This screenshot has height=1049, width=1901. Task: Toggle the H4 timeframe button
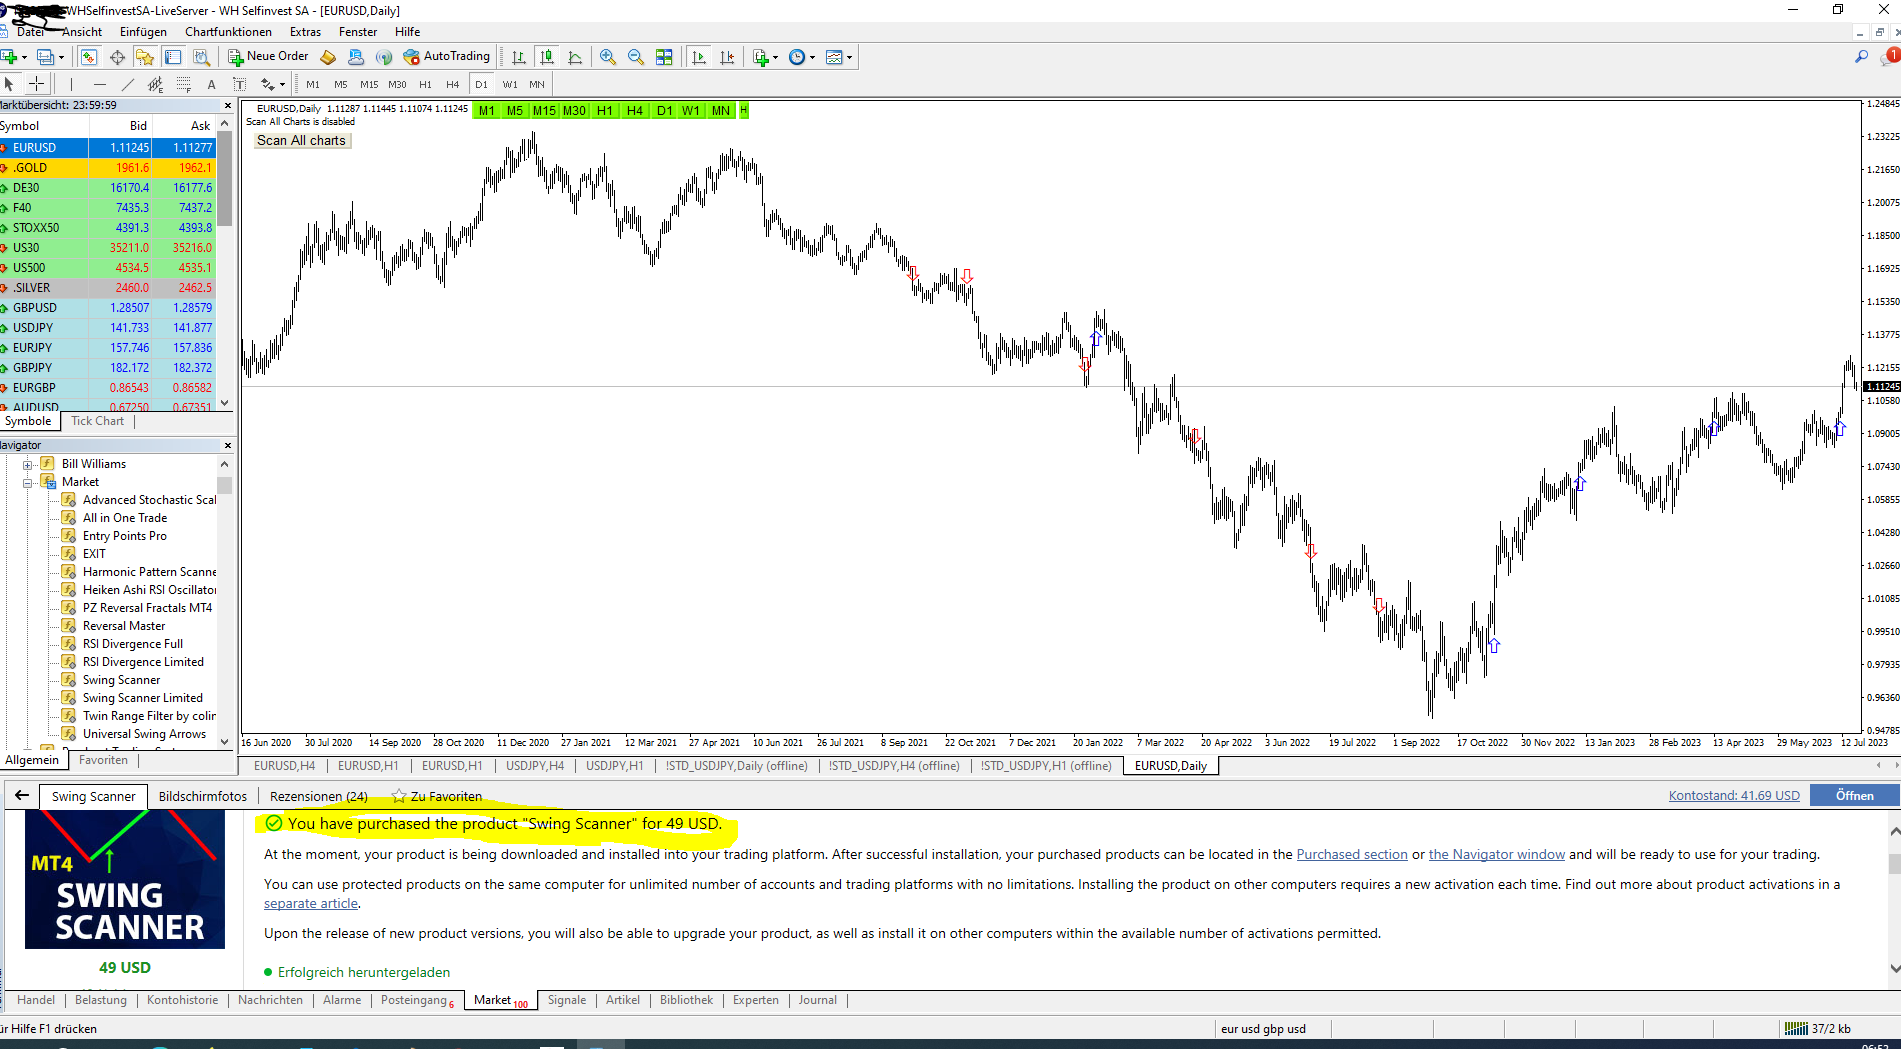[453, 84]
